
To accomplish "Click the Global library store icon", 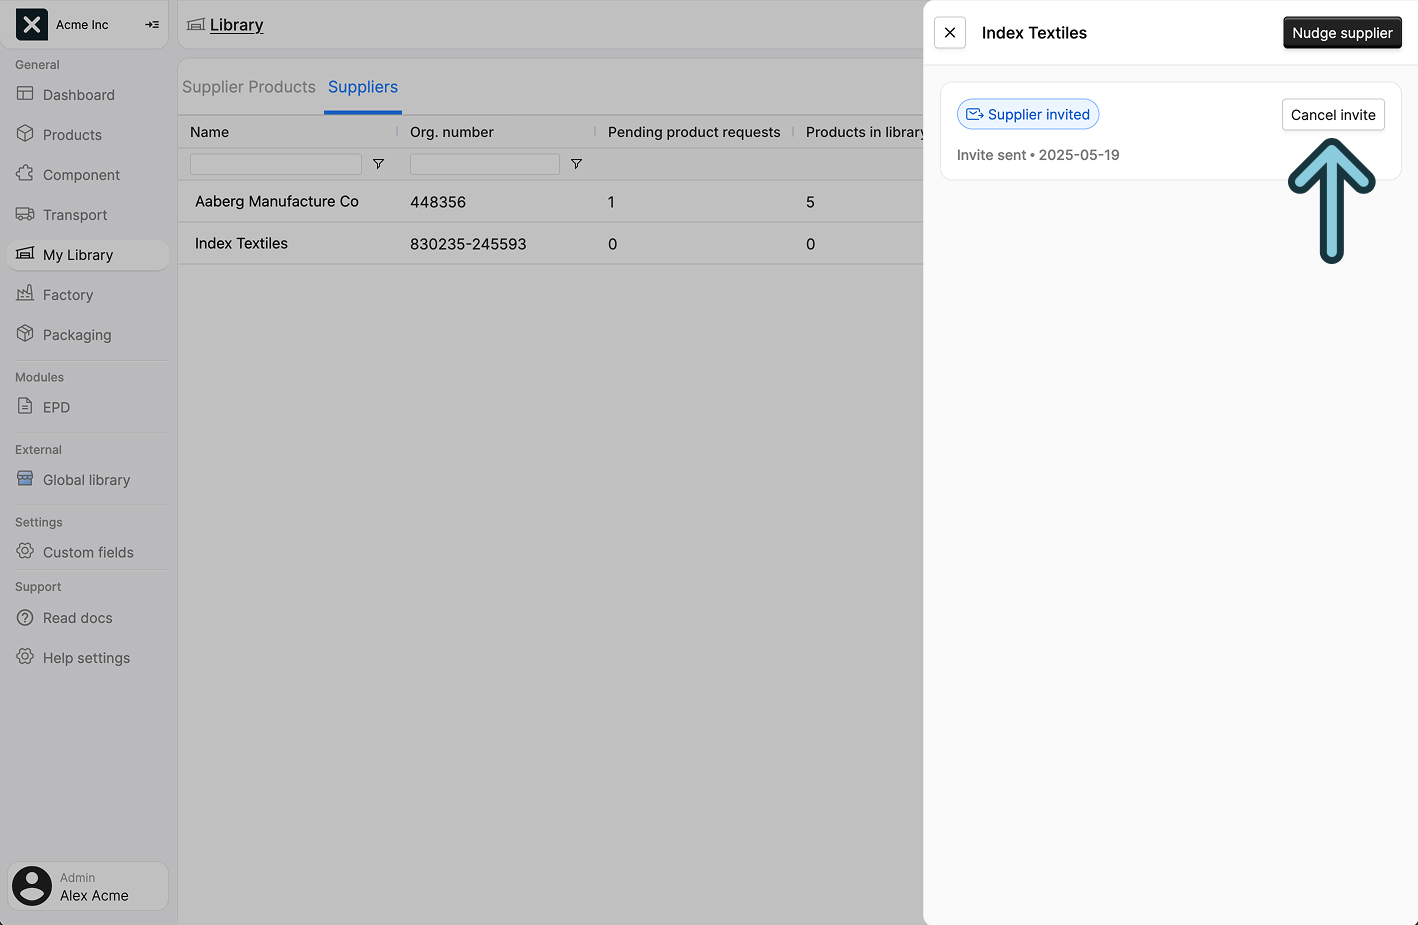I will [25, 479].
